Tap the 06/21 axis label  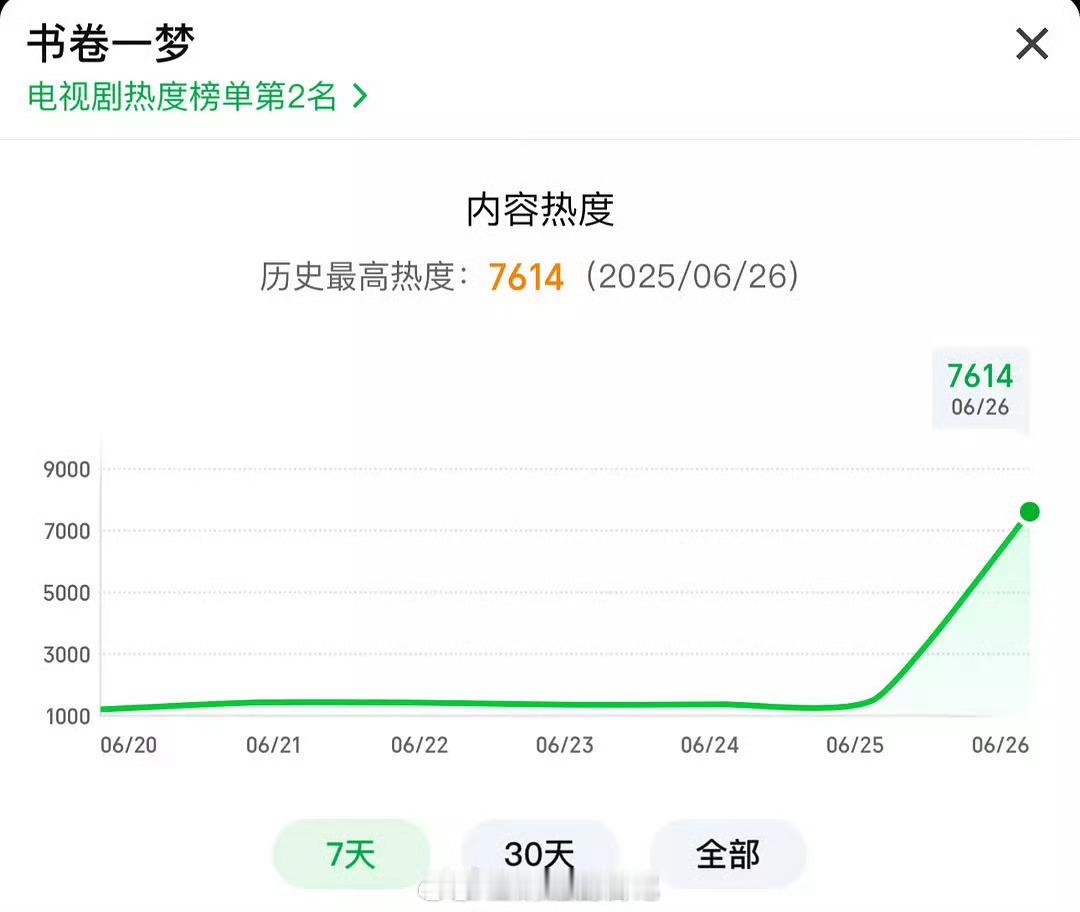click(x=273, y=745)
